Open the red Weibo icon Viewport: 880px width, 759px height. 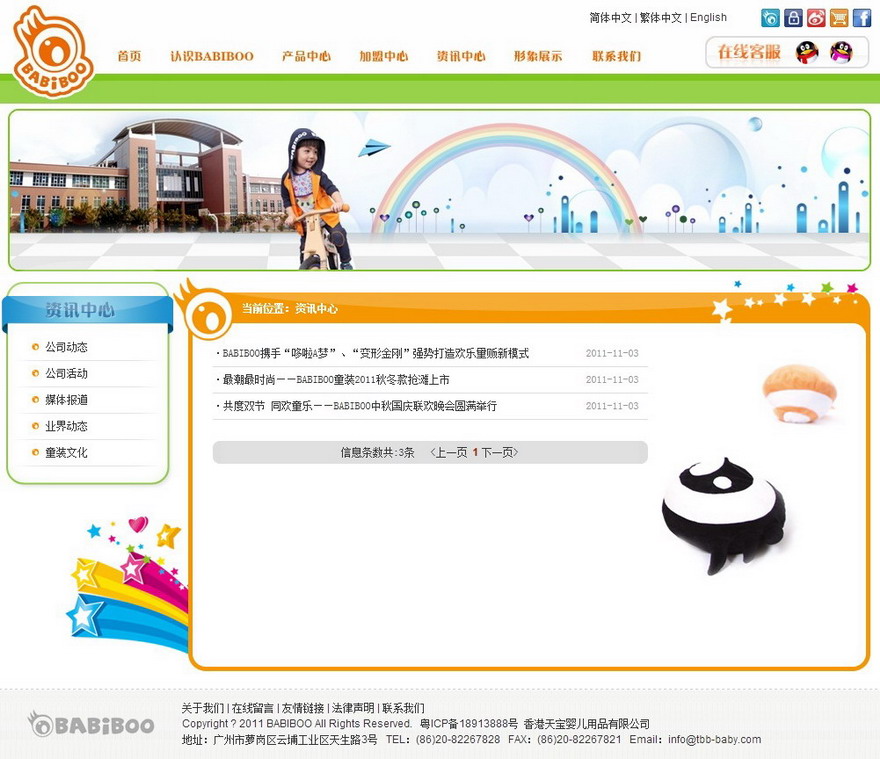816,18
